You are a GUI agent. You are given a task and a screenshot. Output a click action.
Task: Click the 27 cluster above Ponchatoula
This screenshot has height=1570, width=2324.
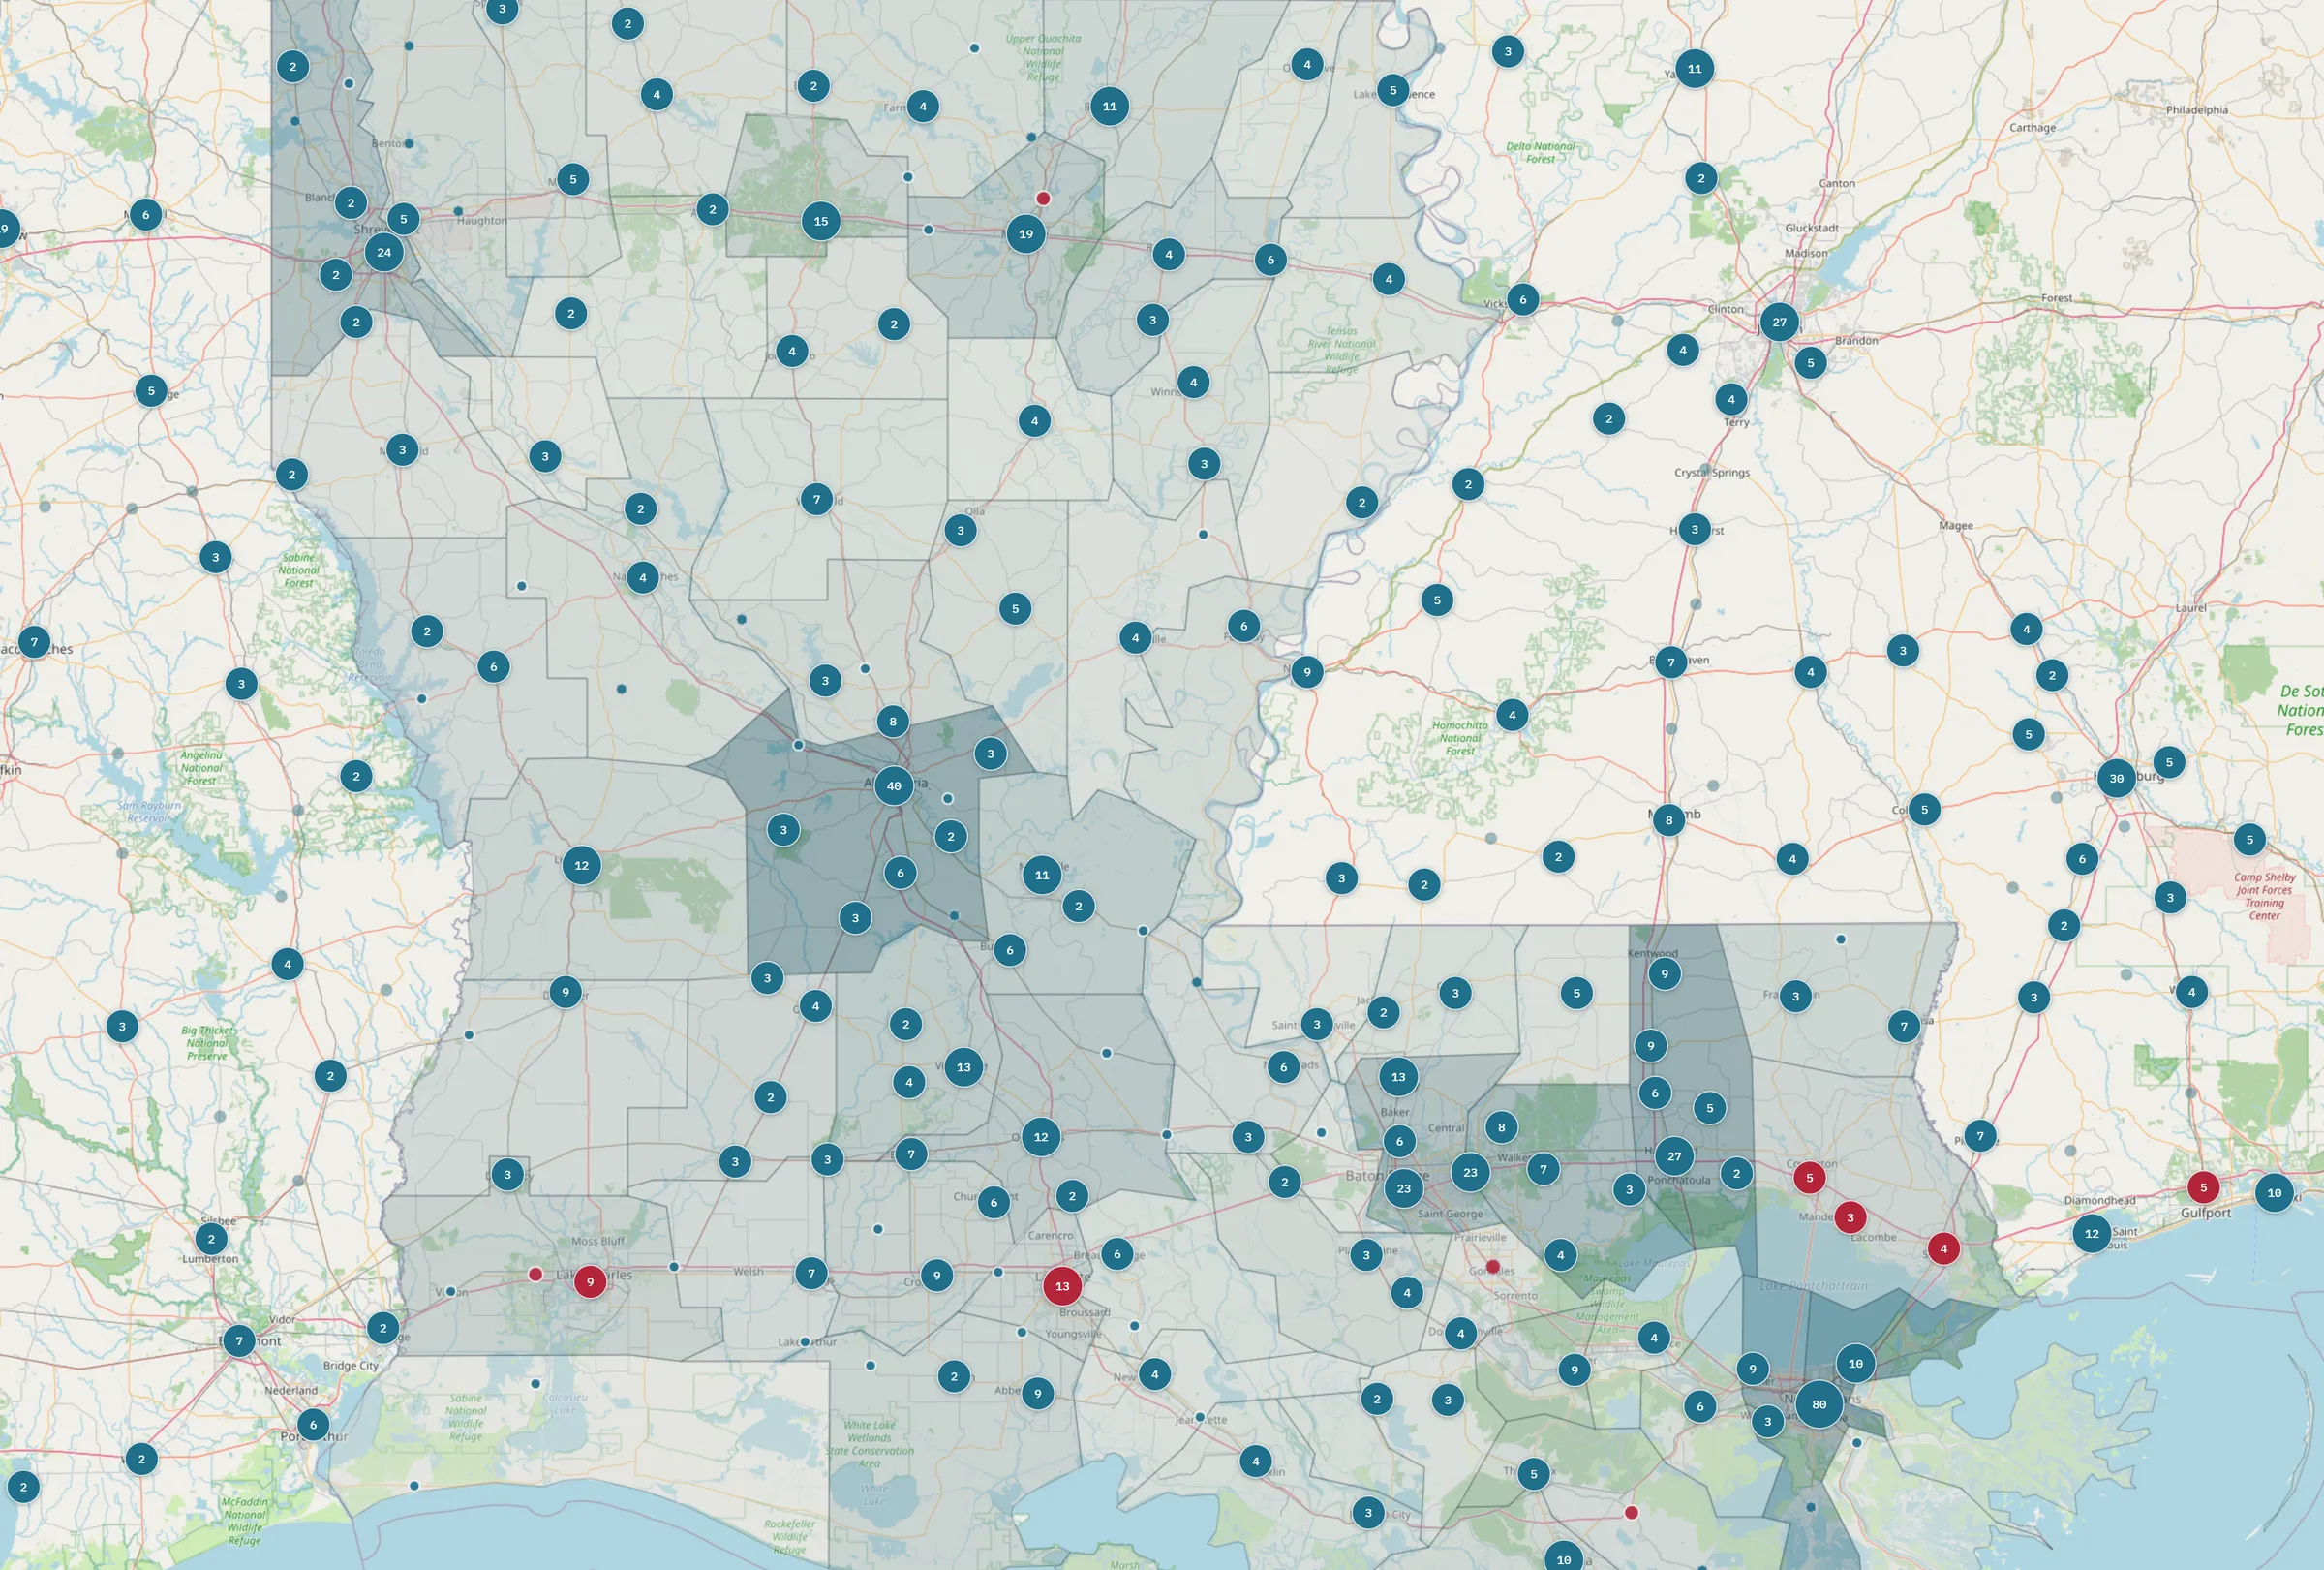(x=1674, y=1156)
